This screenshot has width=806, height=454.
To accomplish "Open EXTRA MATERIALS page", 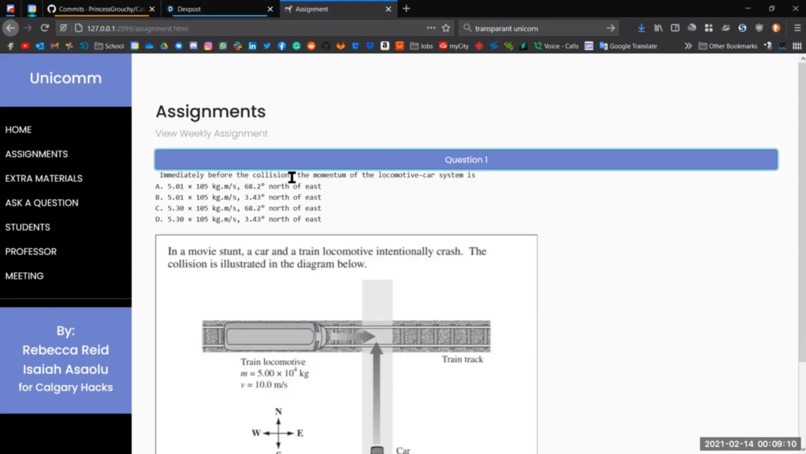I will click(x=44, y=178).
